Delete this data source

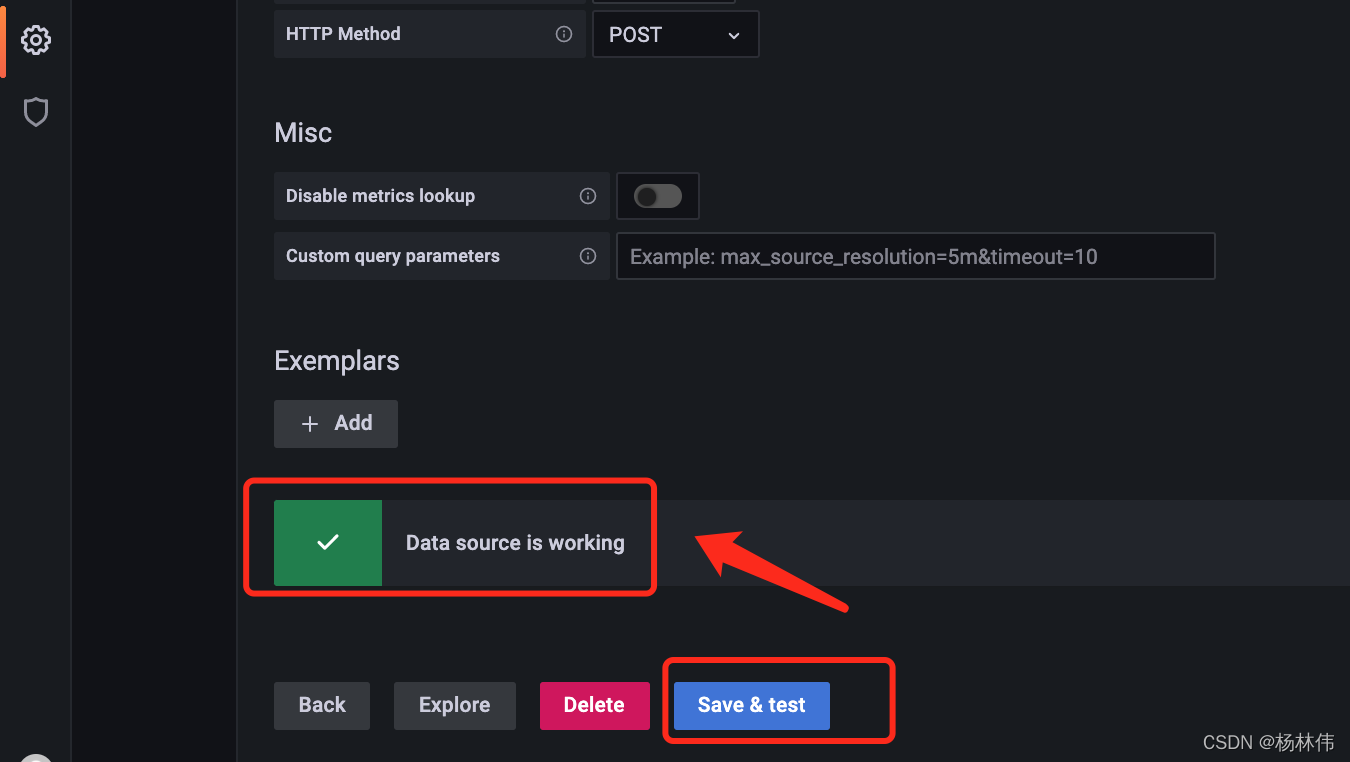(x=595, y=706)
